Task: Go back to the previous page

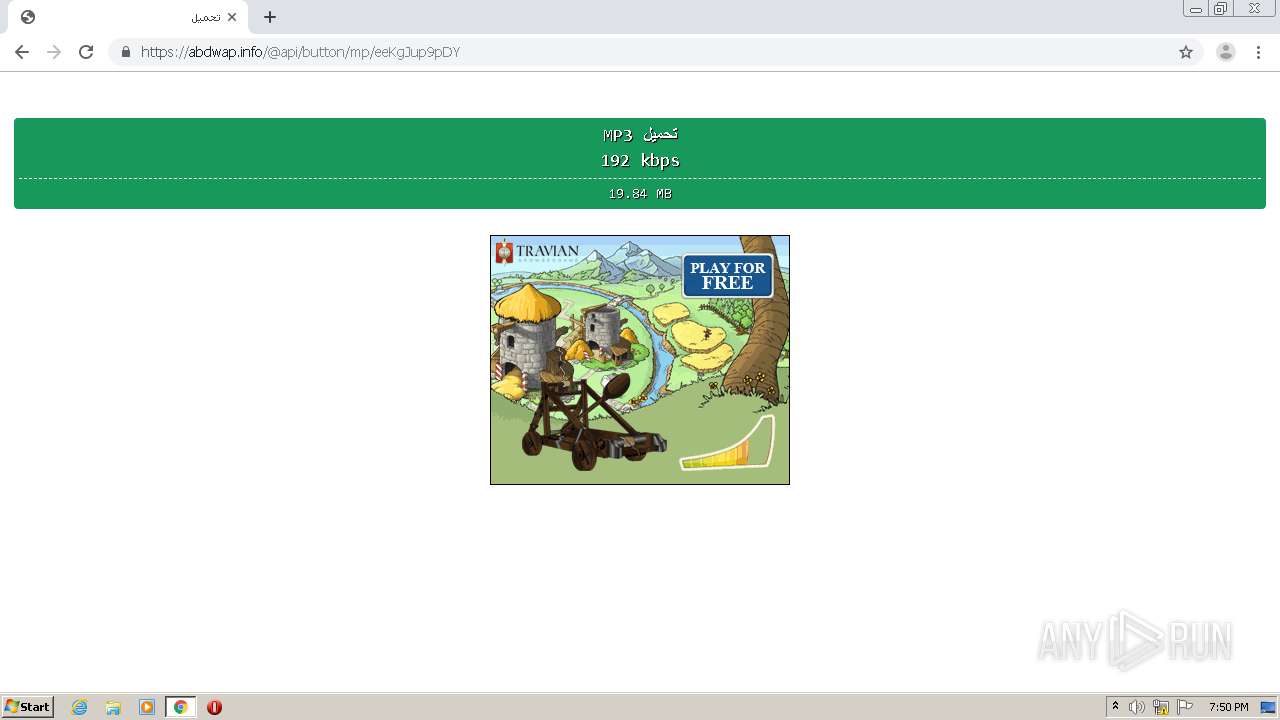Action: click(22, 52)
